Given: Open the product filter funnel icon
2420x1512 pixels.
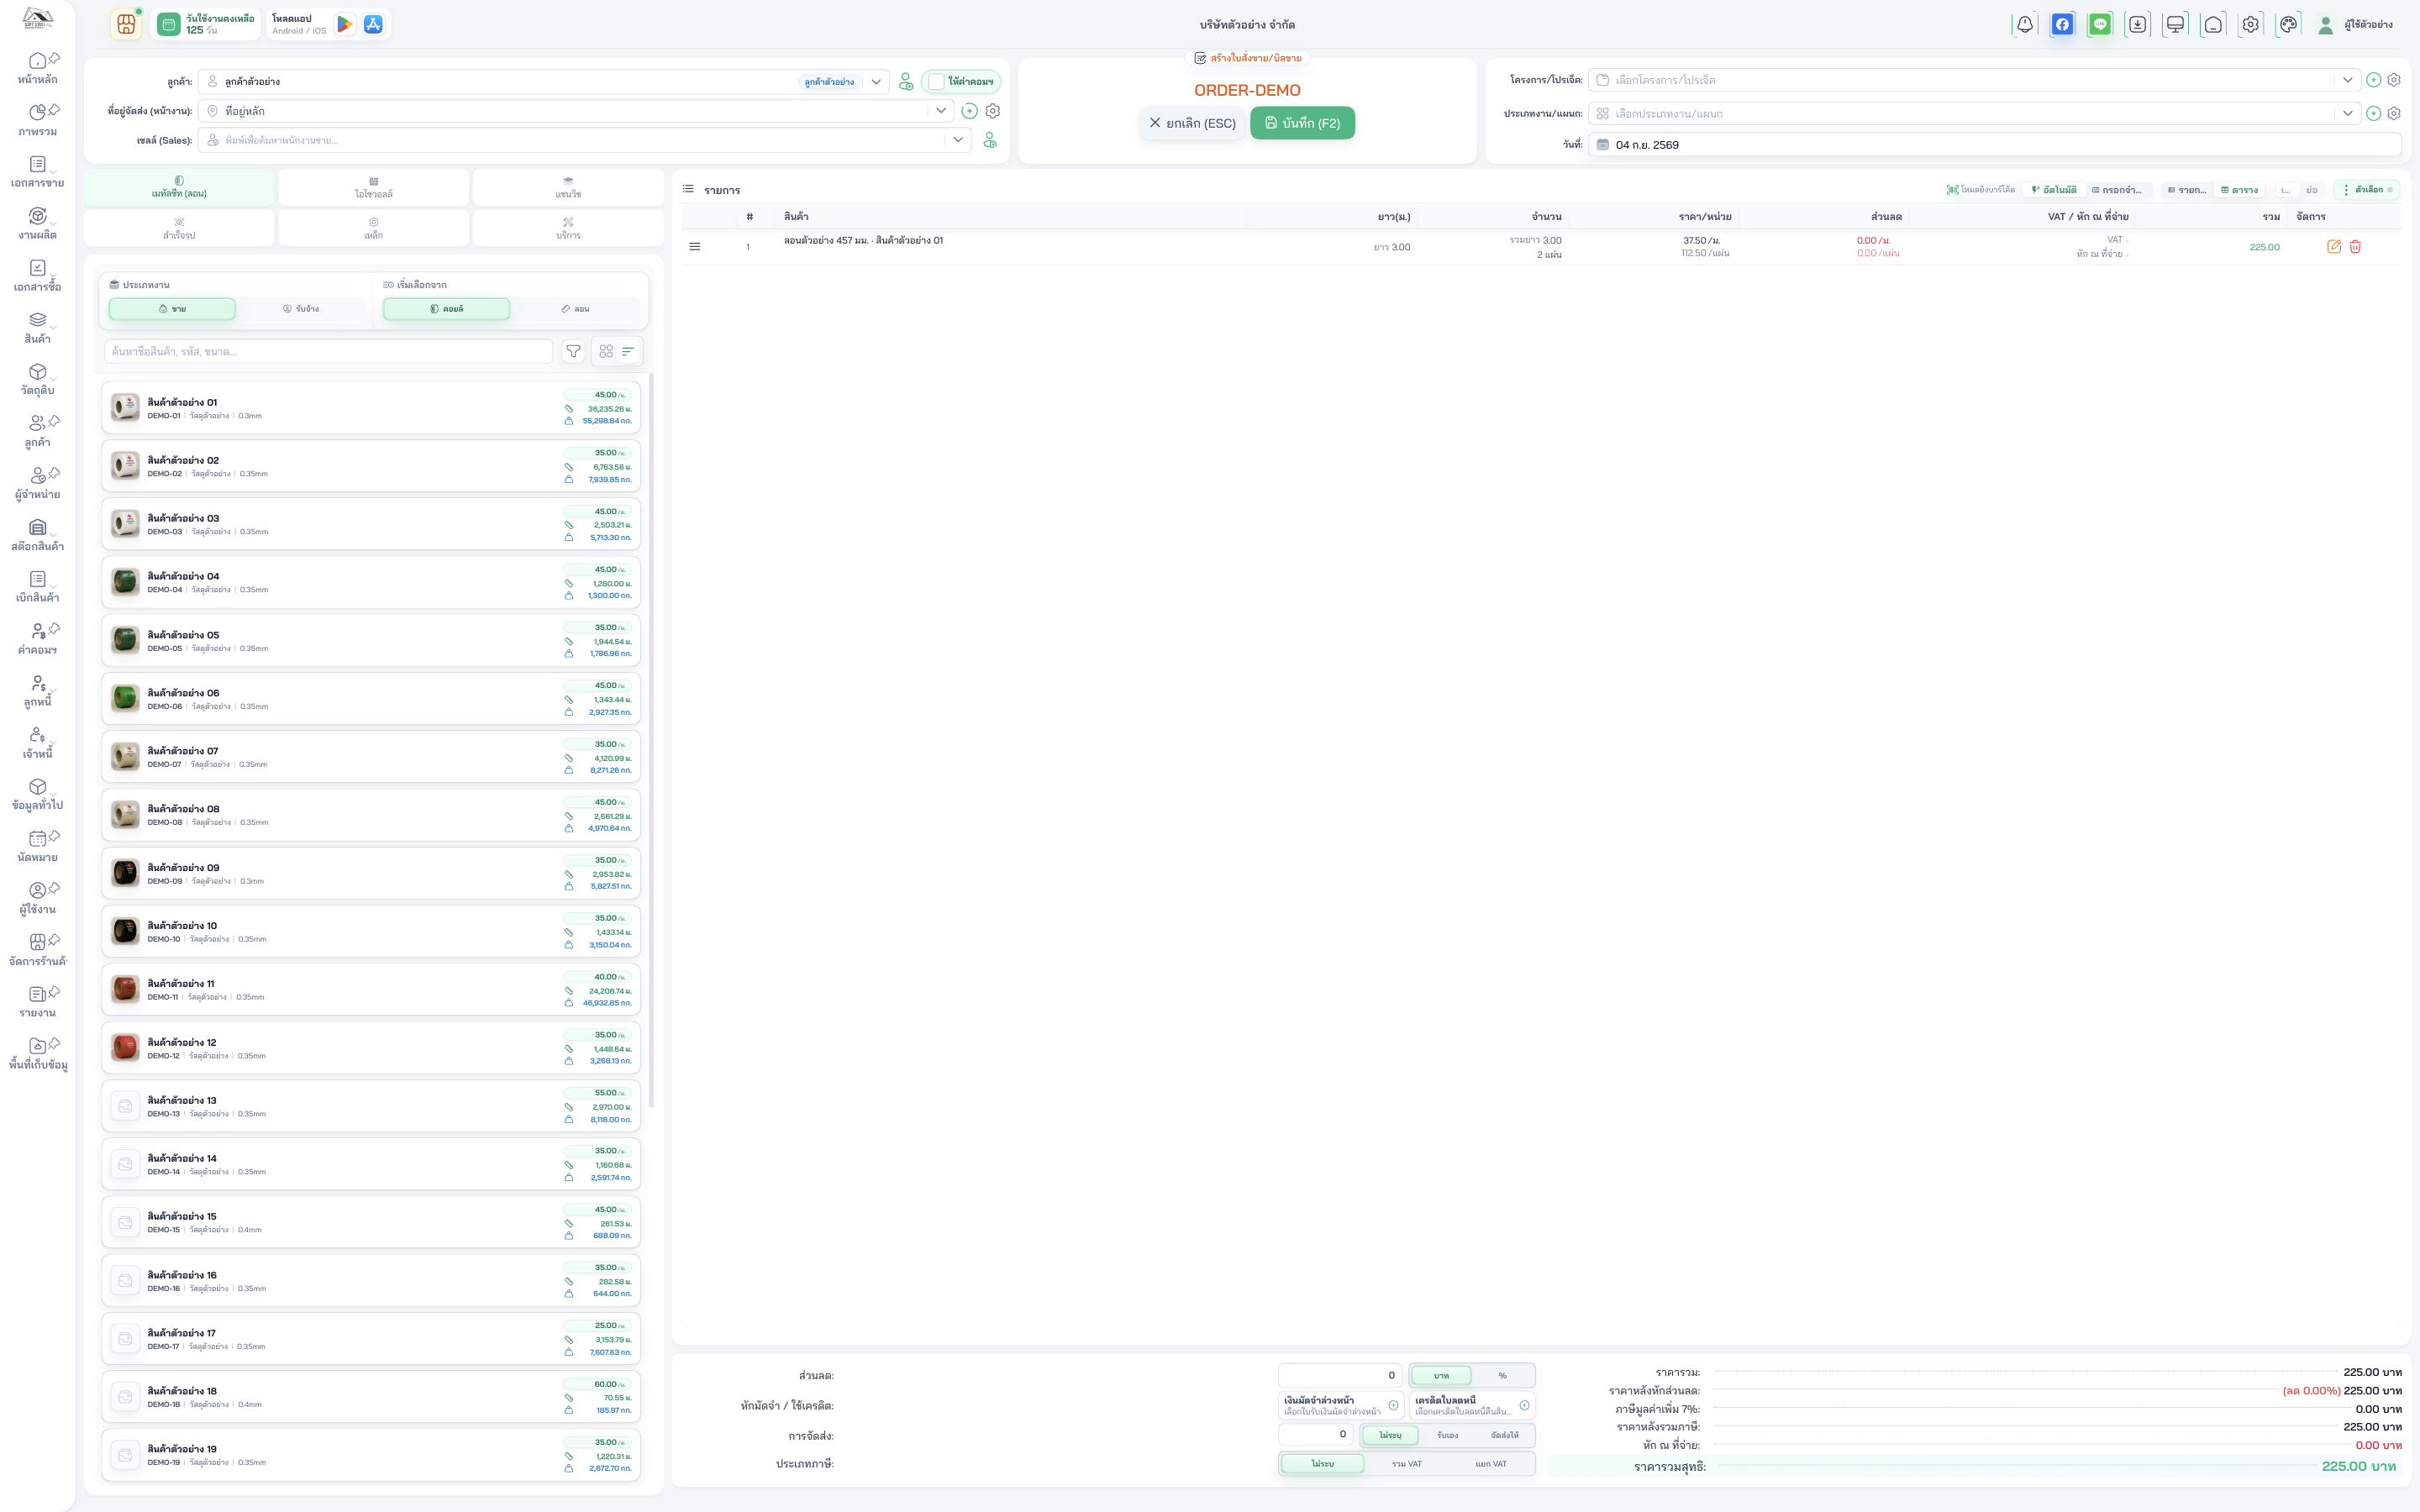Looking at the screenshot, I should (x=573, y=351).
